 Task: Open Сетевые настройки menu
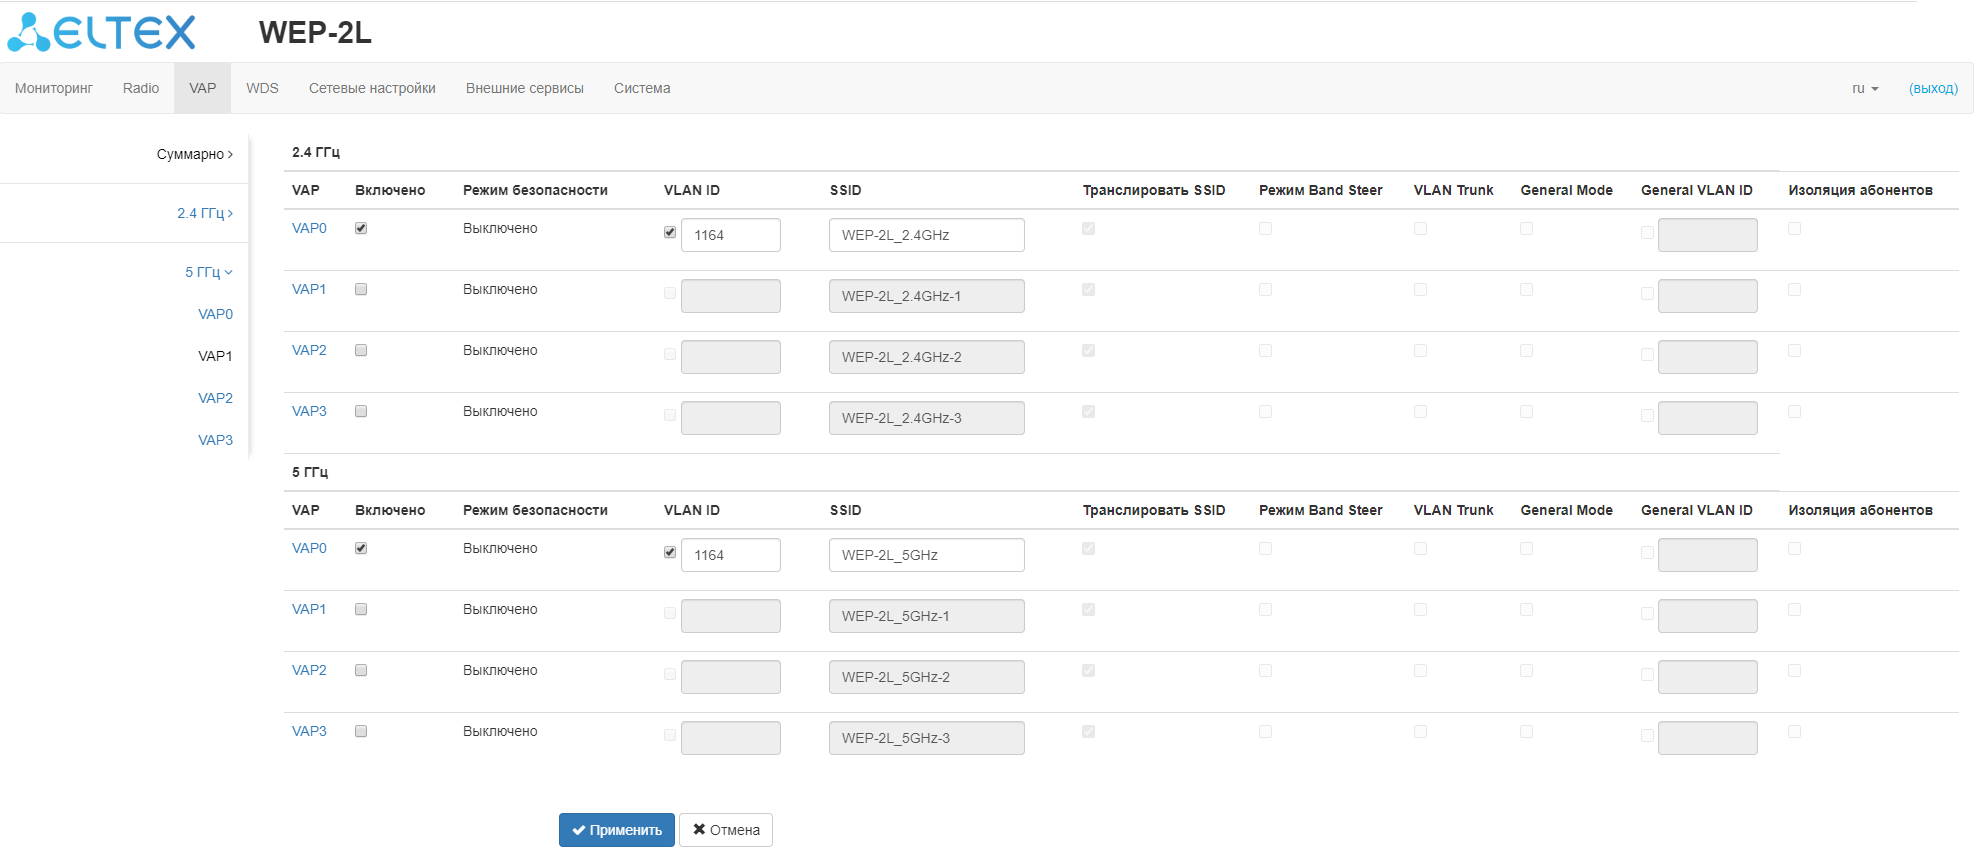click(x=372, y=88)
